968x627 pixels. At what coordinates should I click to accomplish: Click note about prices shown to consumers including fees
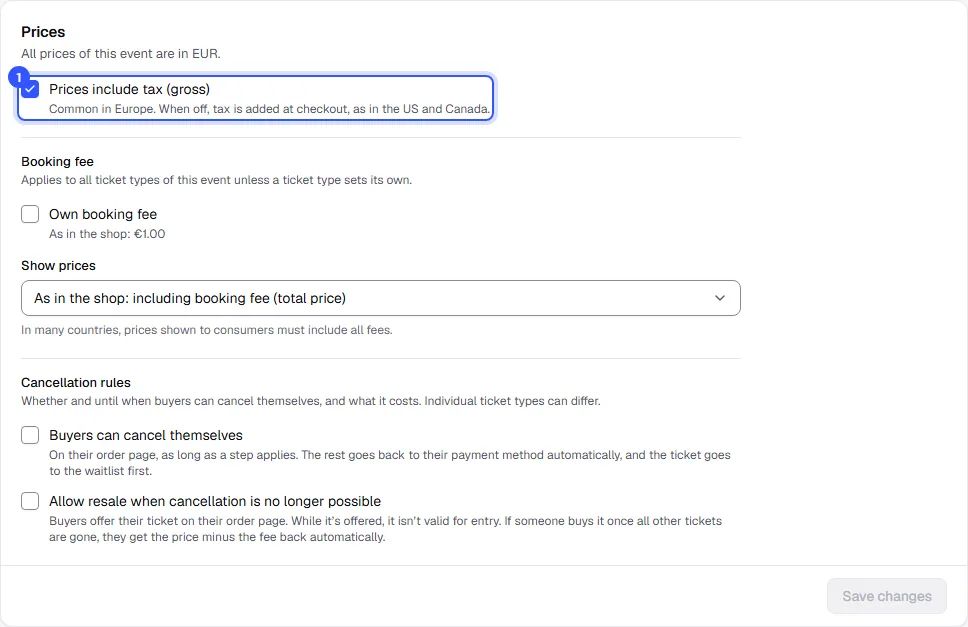pyautogui.click(x=207, y=330)
